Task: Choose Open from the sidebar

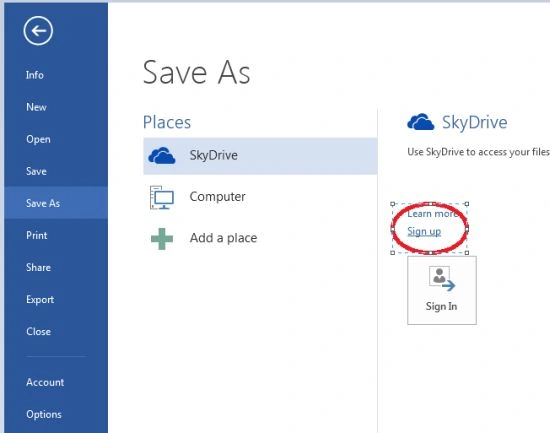Action: (x=38, y=139)
